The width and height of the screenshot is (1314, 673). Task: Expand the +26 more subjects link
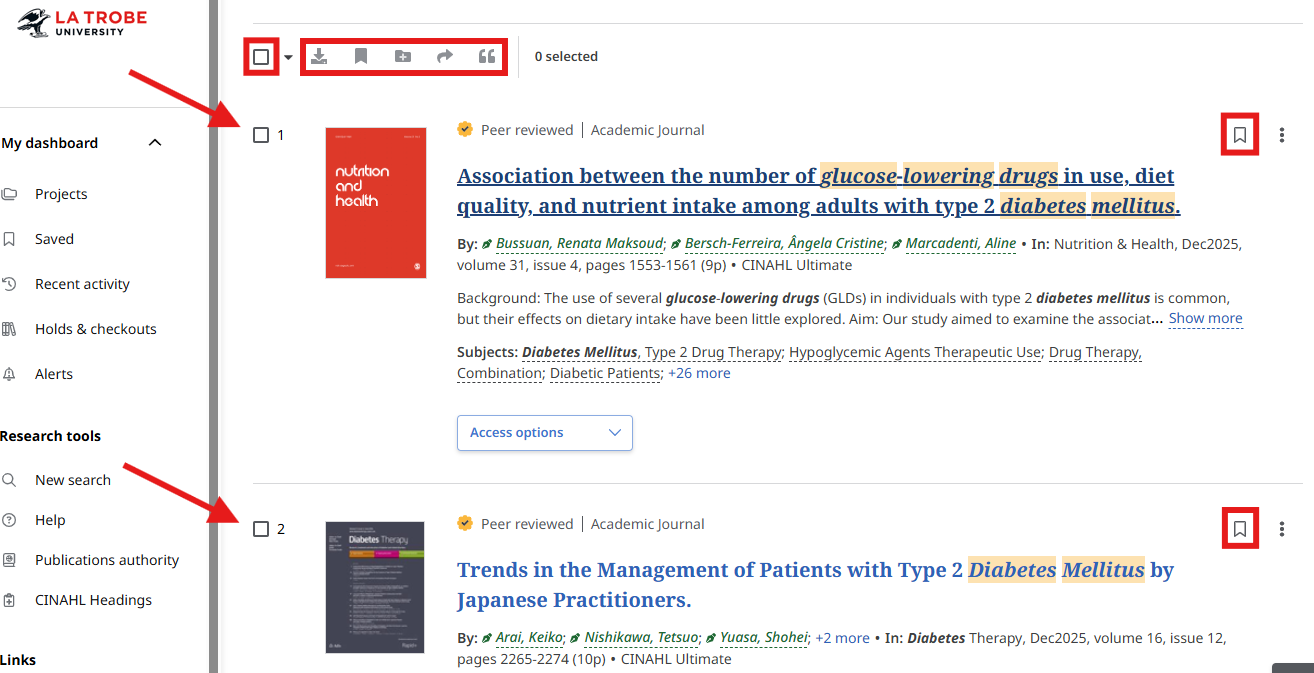tap(699, 373)
